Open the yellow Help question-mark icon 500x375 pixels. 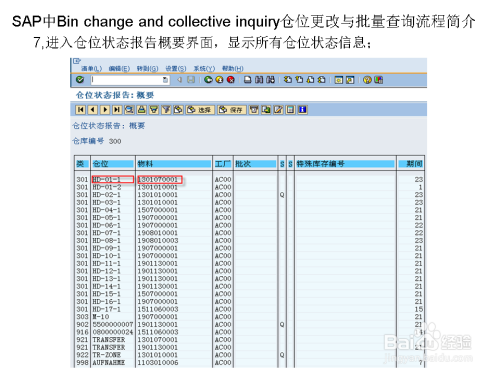click(367, 80)
